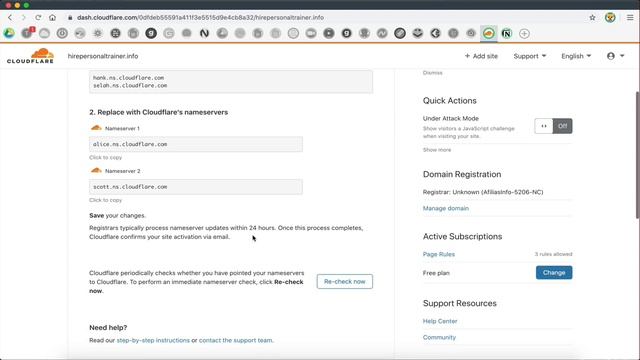The height and width of the screenshot is (360, 640).
Task: Open hirepersonaltrainer.info site selector
Action: click(103, 56)
